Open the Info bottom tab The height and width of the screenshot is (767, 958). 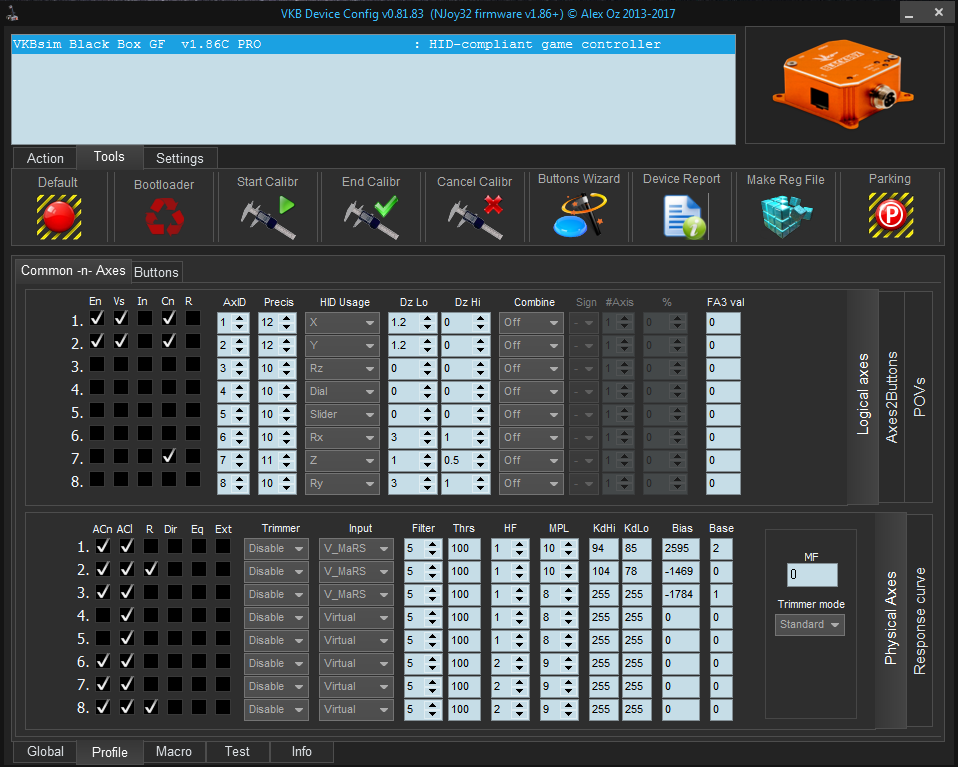point(301,752)
